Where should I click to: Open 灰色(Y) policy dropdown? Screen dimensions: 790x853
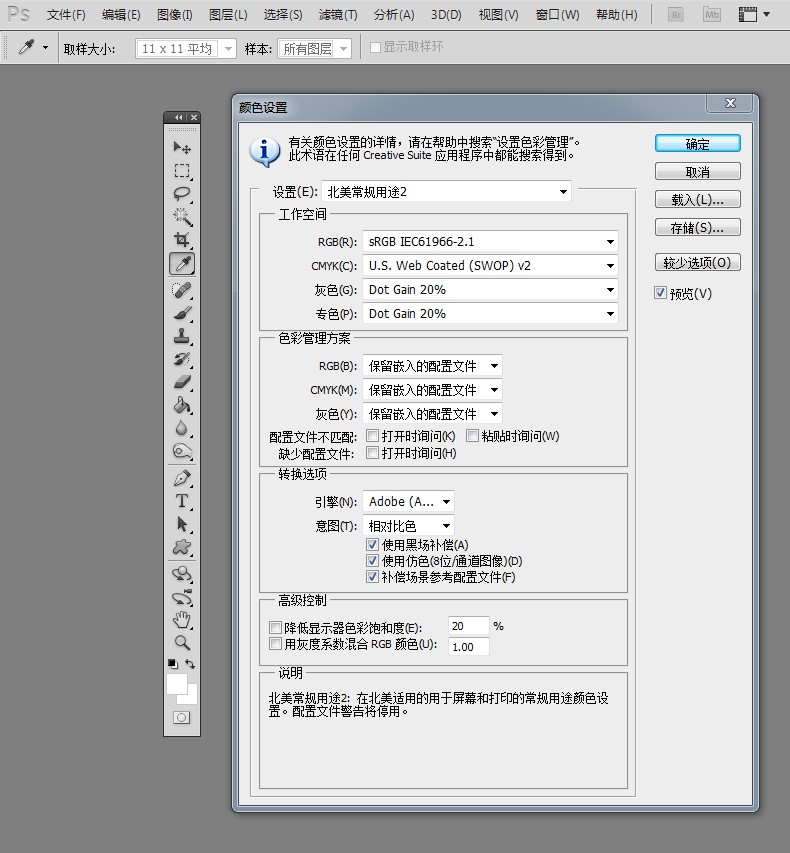433,414
